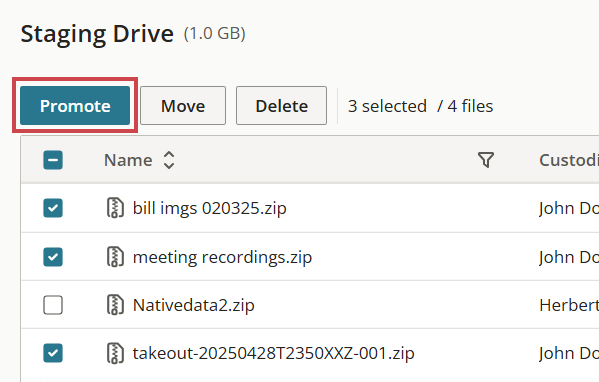Click the Delete button
Image resolution: width=599 pixels, height=382 pixels.
[281, 105]
